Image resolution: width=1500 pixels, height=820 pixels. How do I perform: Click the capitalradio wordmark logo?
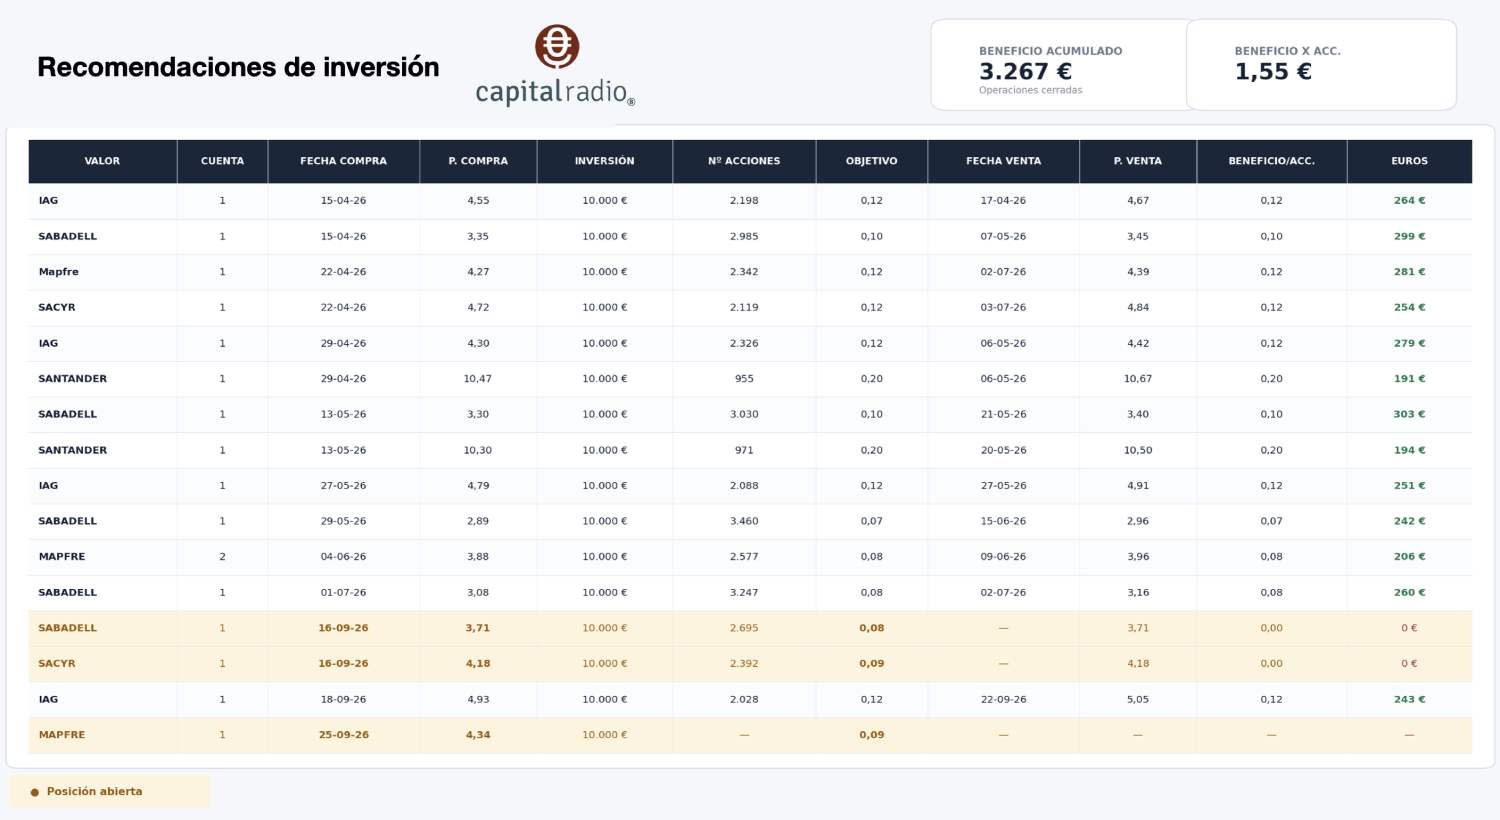pyautogui.click(x=555, y=92)
